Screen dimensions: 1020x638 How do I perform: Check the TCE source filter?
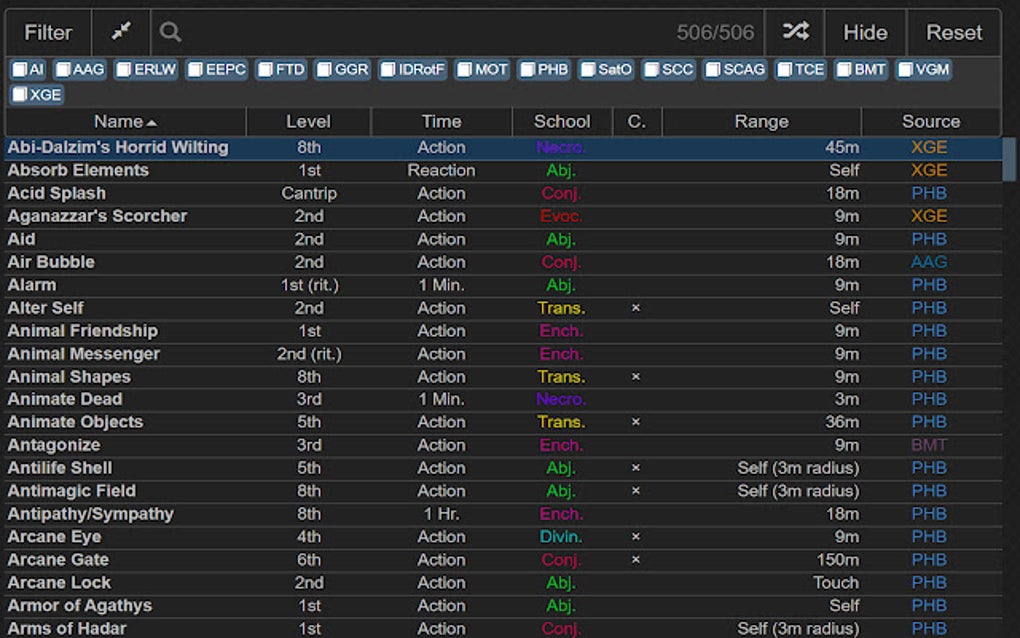tap(784, 70)
